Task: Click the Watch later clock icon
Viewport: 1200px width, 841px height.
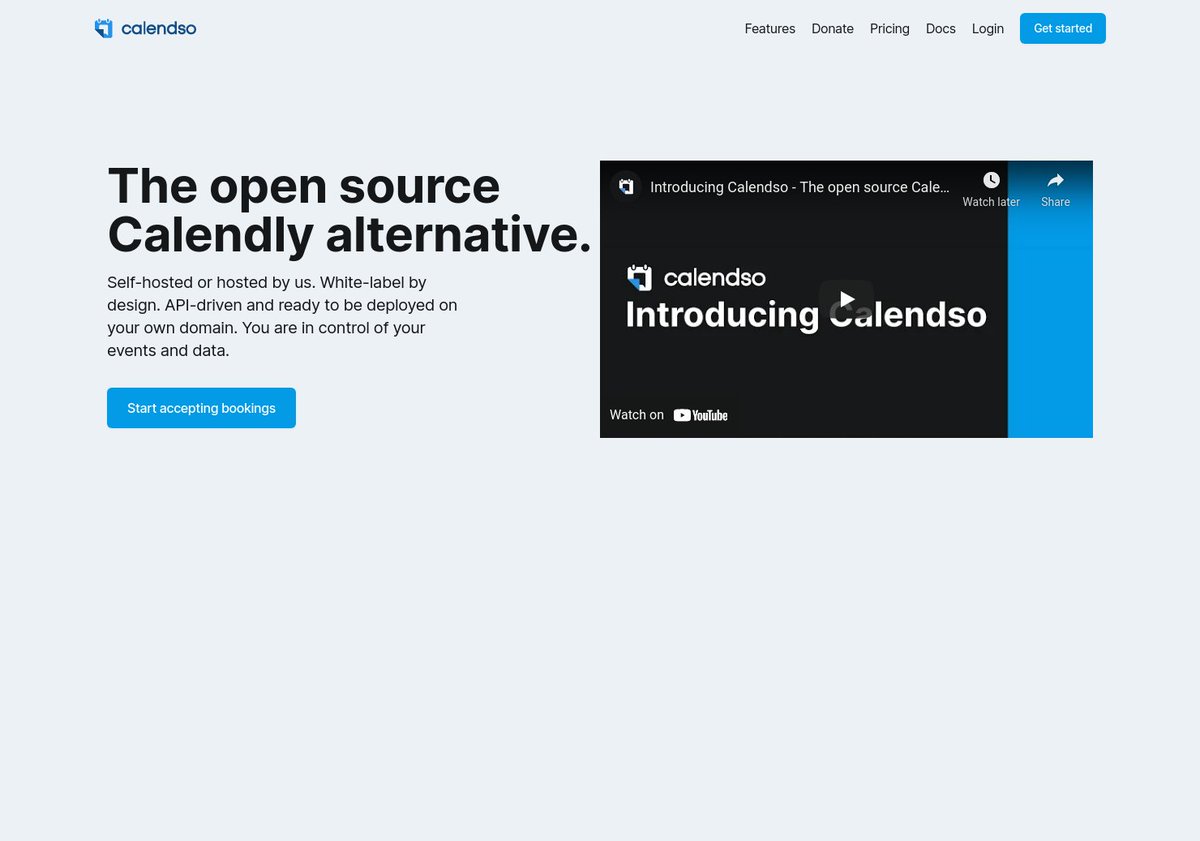Action: click(991, 180)
